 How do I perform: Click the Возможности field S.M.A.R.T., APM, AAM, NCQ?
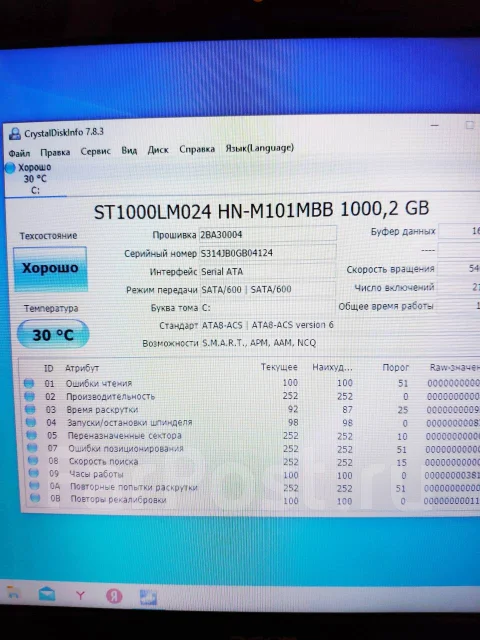[x=260, y=342]
